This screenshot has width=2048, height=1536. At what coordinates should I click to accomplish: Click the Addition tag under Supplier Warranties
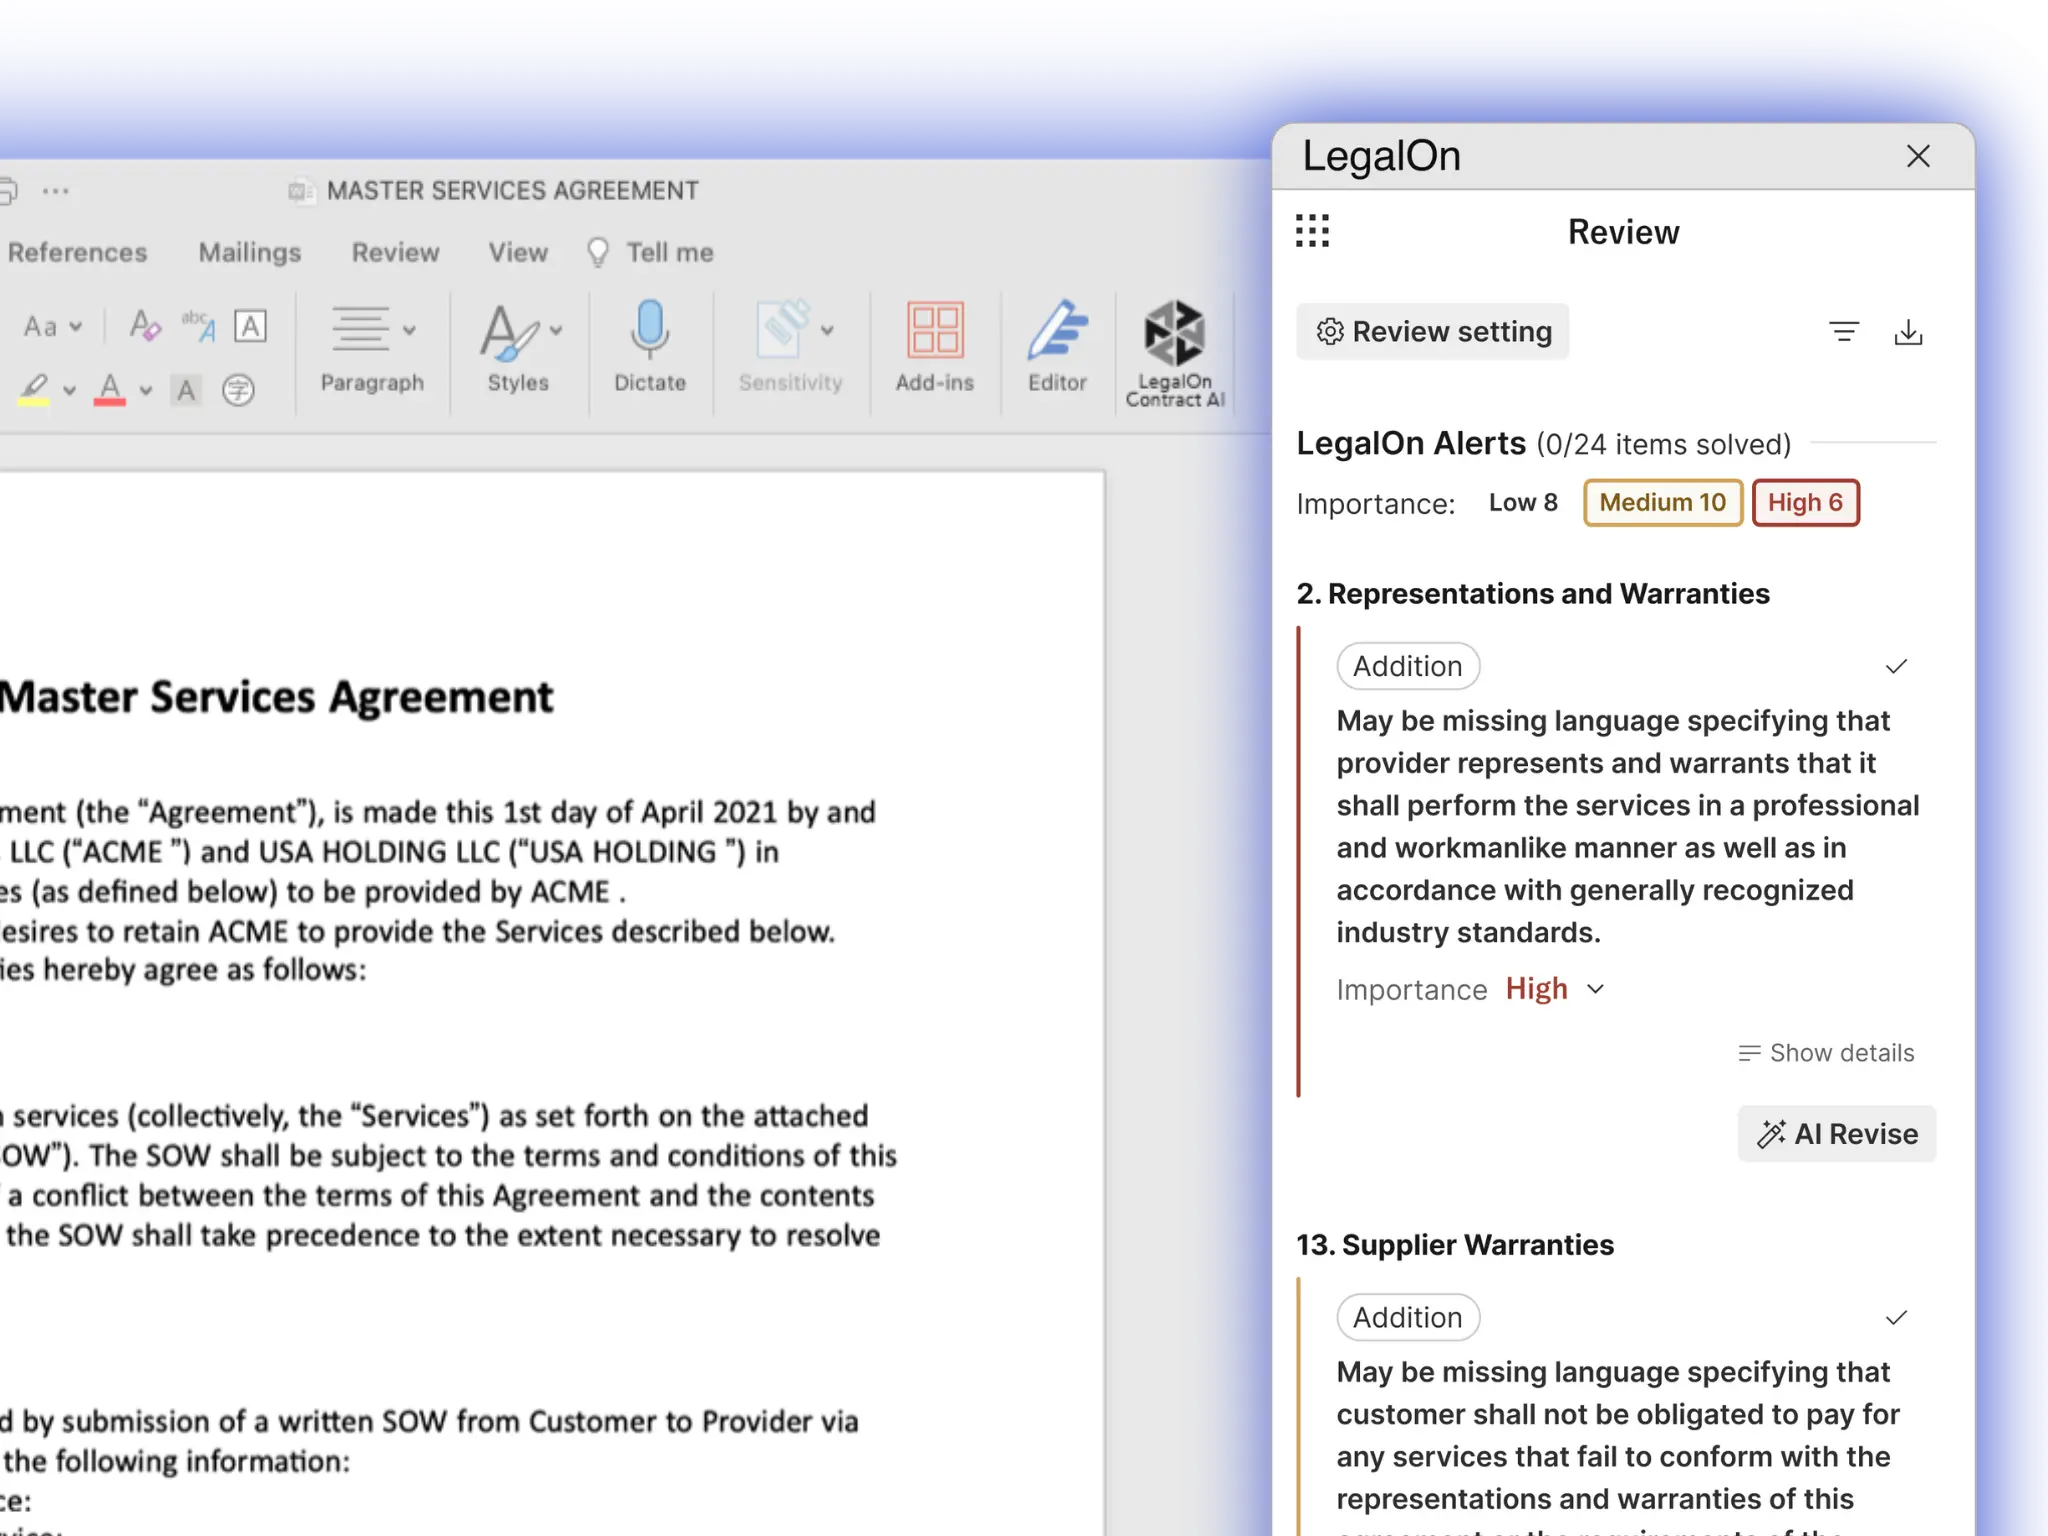1408,1318
